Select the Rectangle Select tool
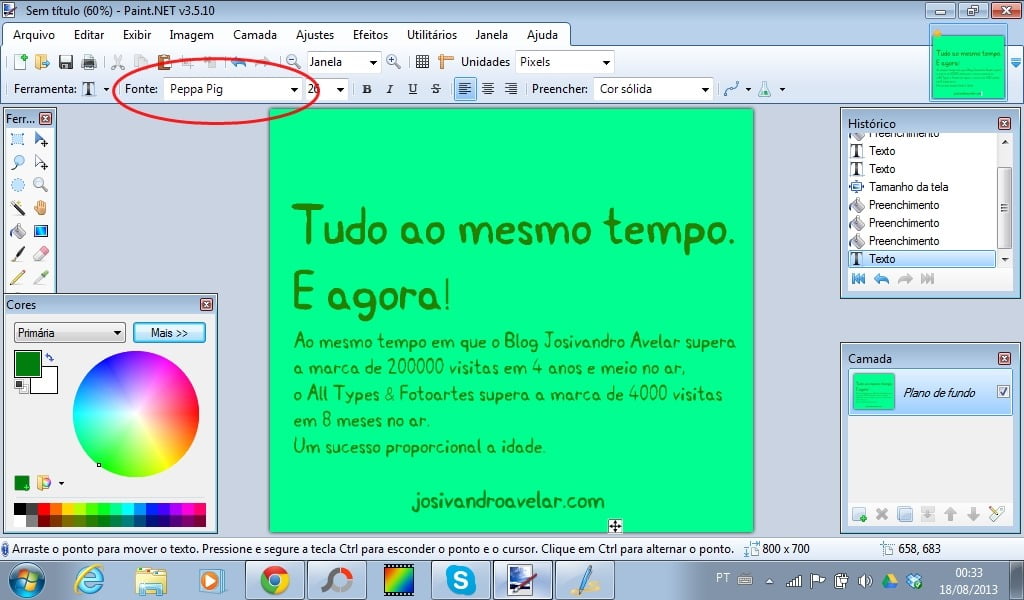The height and width of the screenshot is (600, 1024). [18, 139]
